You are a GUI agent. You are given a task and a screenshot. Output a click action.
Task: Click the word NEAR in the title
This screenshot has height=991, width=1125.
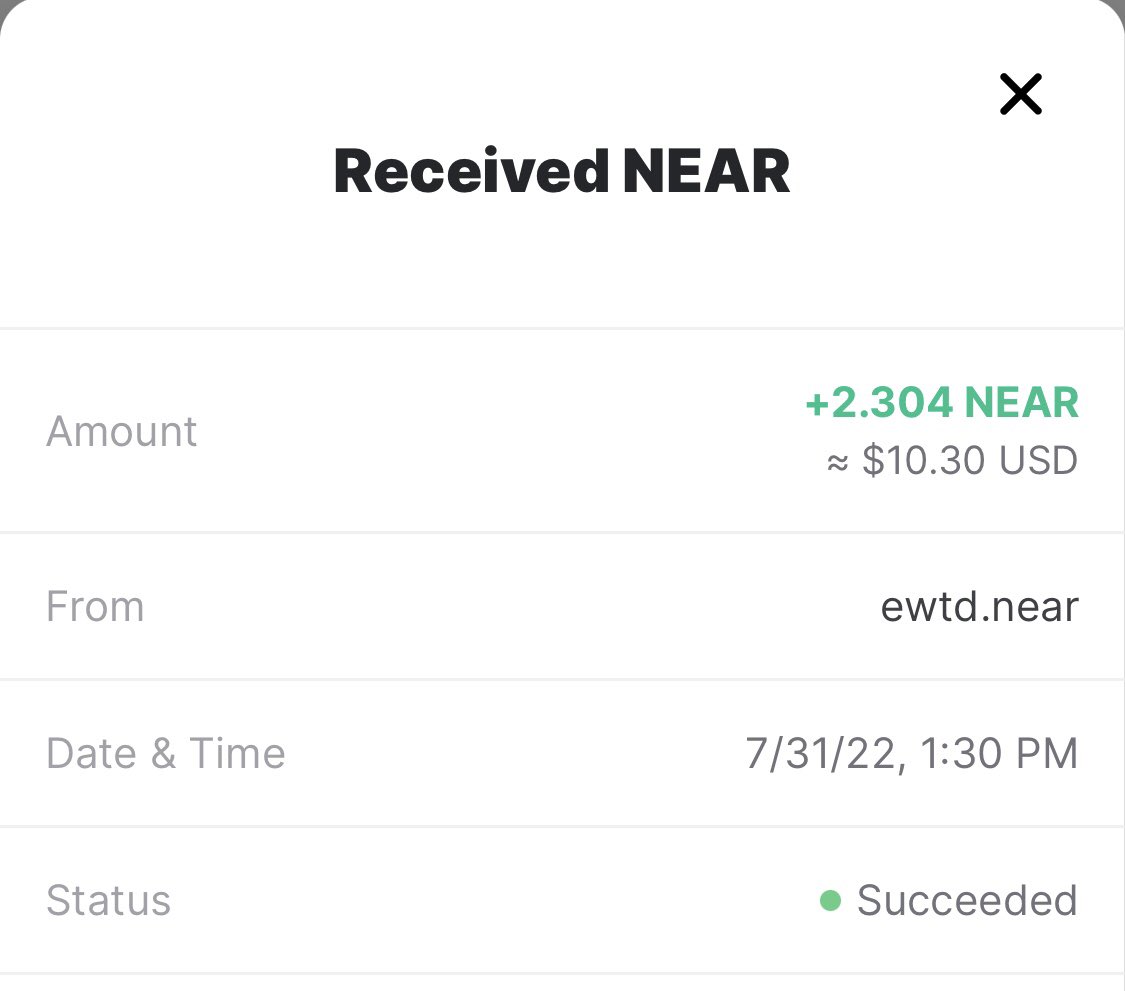point(707,172)
